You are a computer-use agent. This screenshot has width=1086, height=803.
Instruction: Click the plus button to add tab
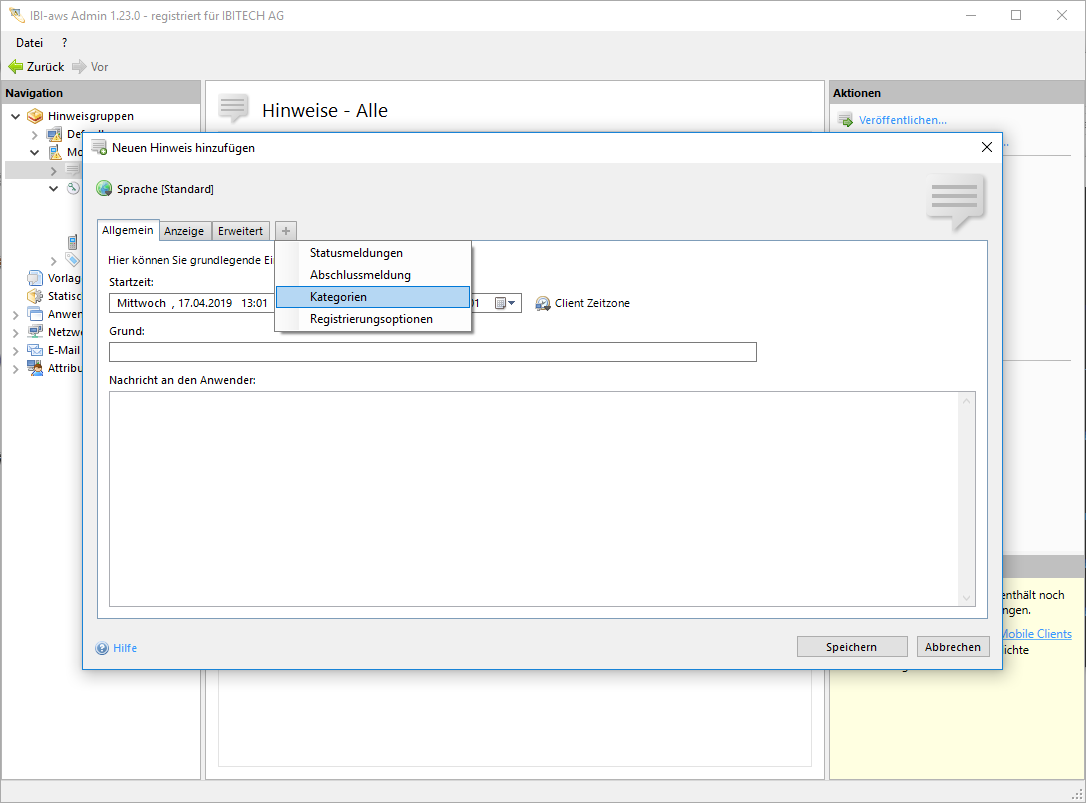pyautogui.click(x=286, y=231)
